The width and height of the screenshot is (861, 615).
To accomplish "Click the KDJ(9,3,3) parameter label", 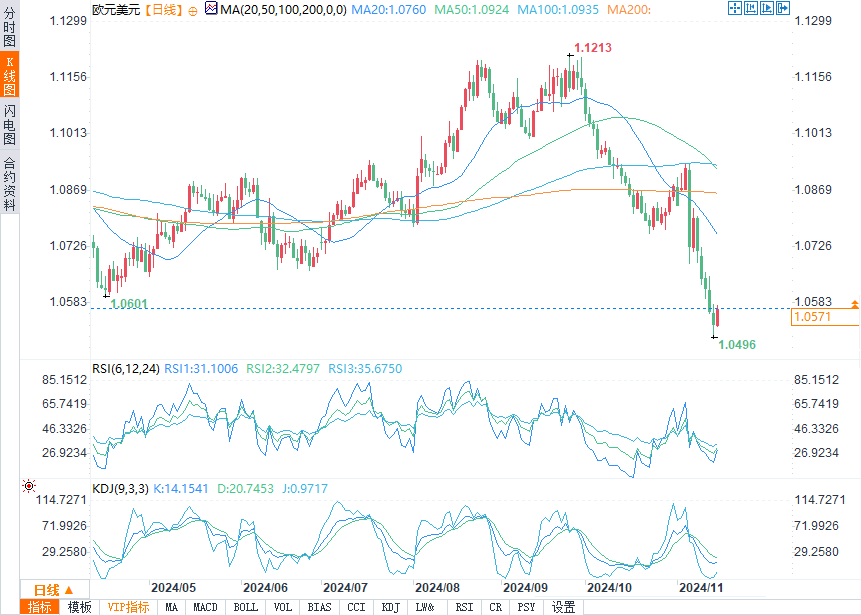I will tap(120, 488).
